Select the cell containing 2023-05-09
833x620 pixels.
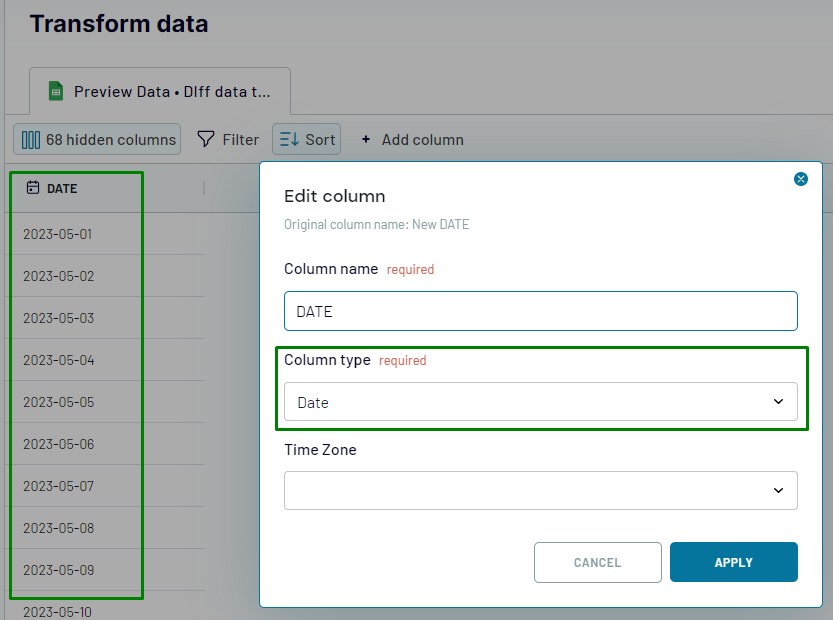point(58,570)
